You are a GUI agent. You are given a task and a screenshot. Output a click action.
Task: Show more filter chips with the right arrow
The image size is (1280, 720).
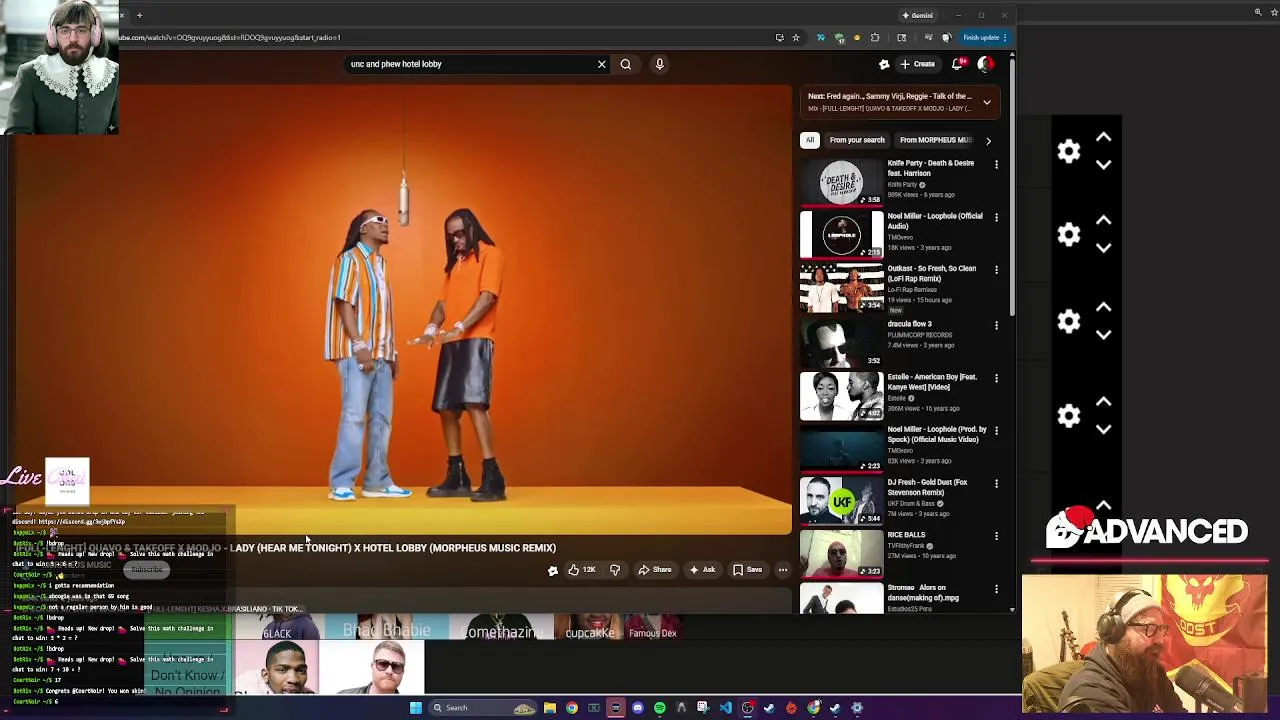tap(988, 141)
